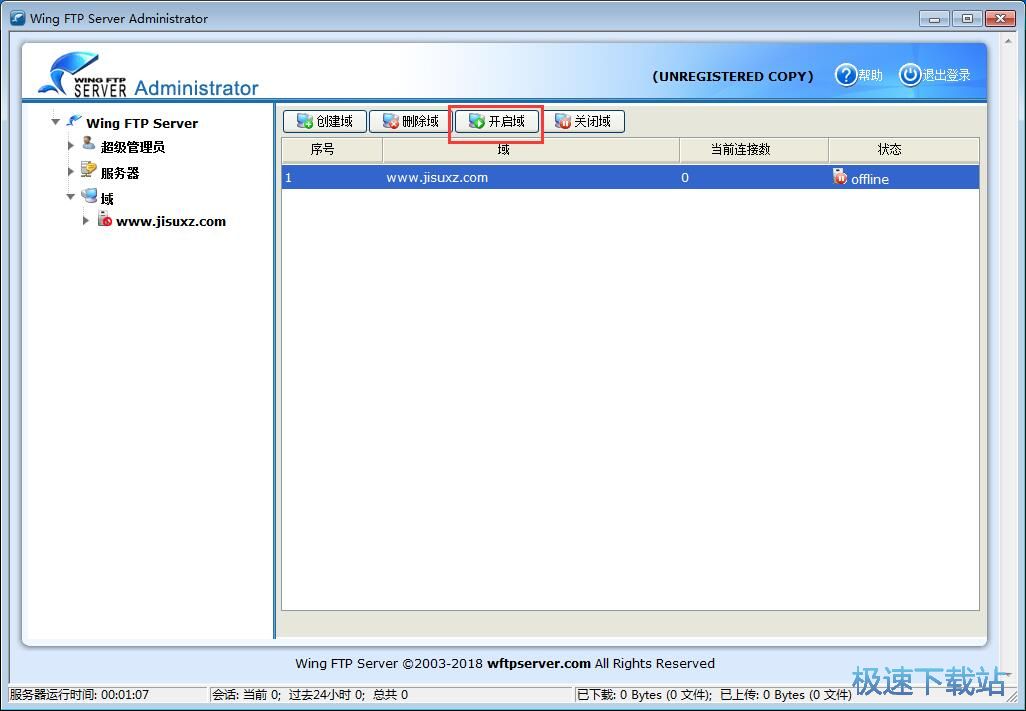Click the blue question mark help icon
This screenshot has width=1026, height=711.
coord(845,75)
